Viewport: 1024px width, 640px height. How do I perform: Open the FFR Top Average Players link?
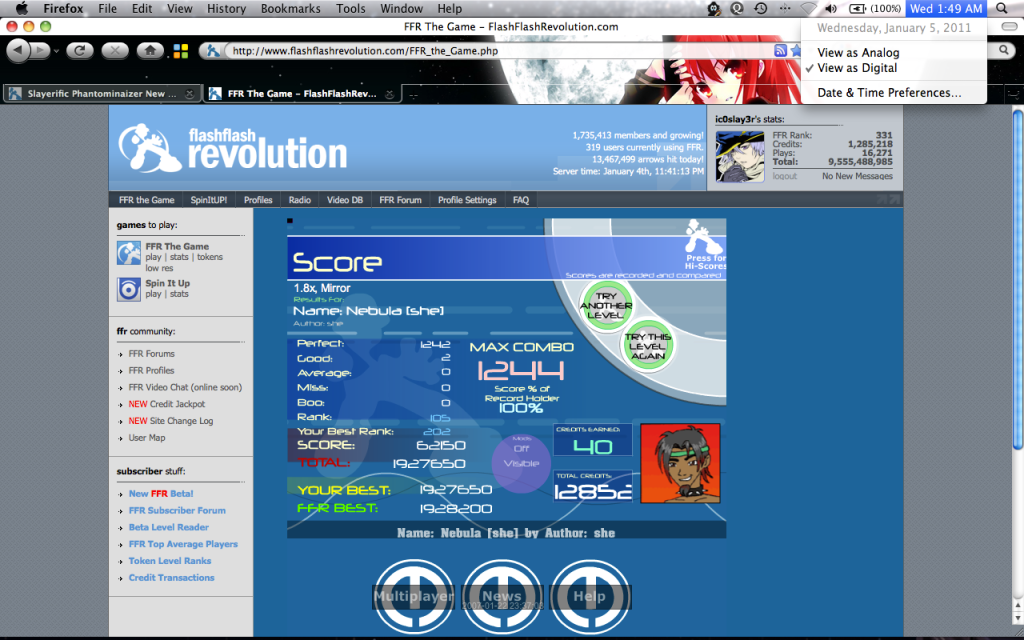pyautogui.click(x=183, y=544)
